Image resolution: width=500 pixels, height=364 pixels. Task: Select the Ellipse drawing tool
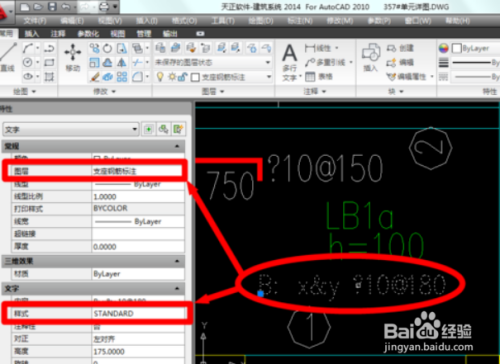28,77
